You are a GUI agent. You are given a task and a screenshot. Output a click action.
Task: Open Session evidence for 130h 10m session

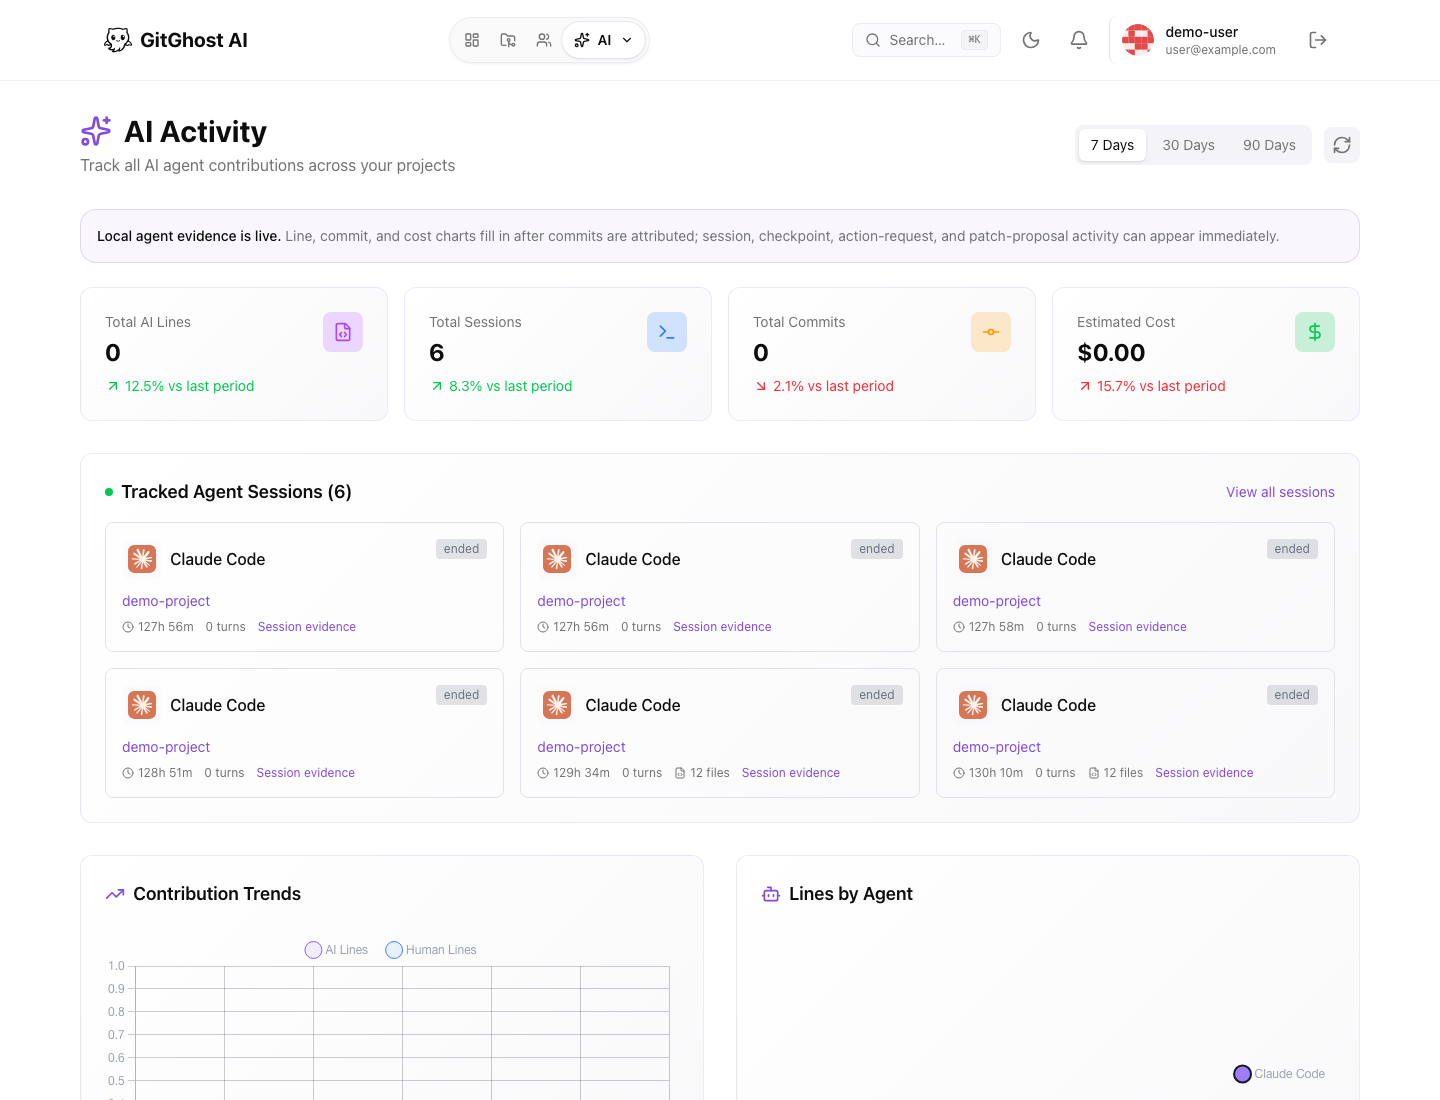1204,773
